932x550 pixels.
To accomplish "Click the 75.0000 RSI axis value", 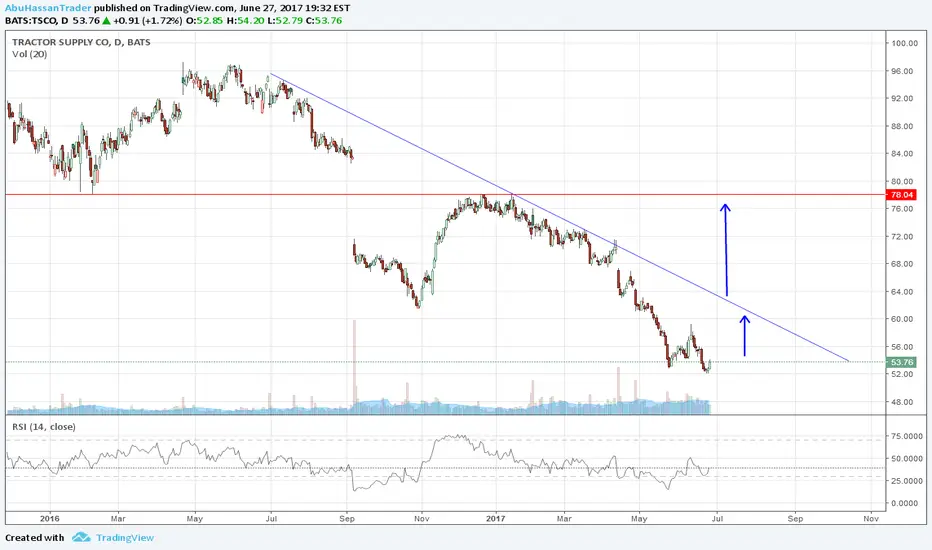I will click(906, 436).
